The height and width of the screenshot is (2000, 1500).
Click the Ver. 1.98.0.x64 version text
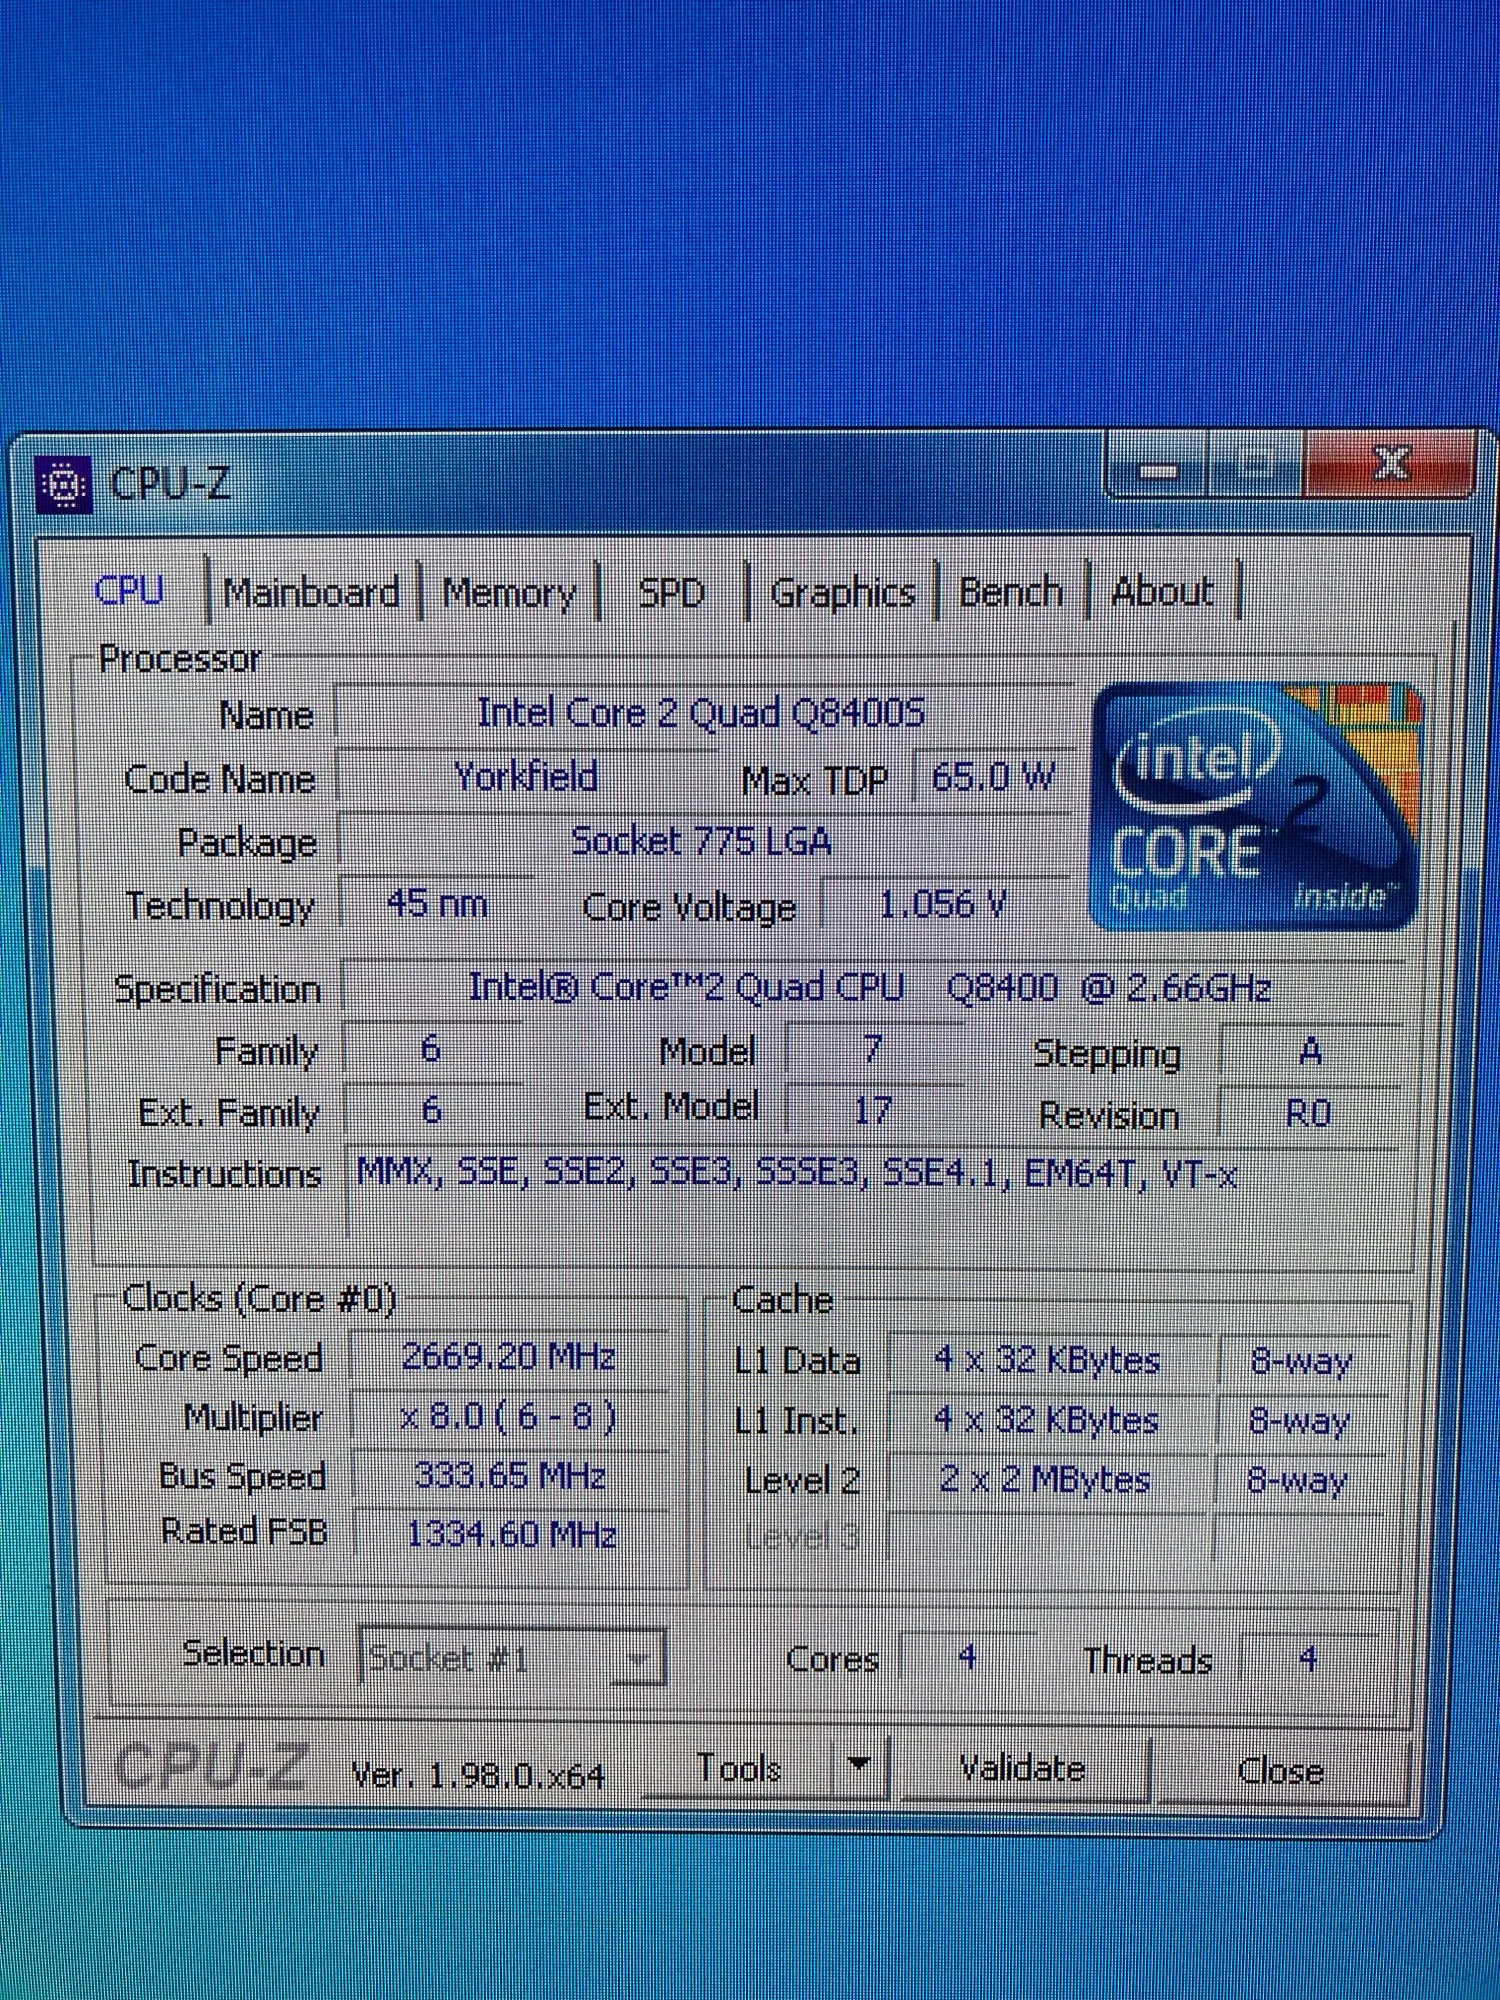tap(478, 1775)
